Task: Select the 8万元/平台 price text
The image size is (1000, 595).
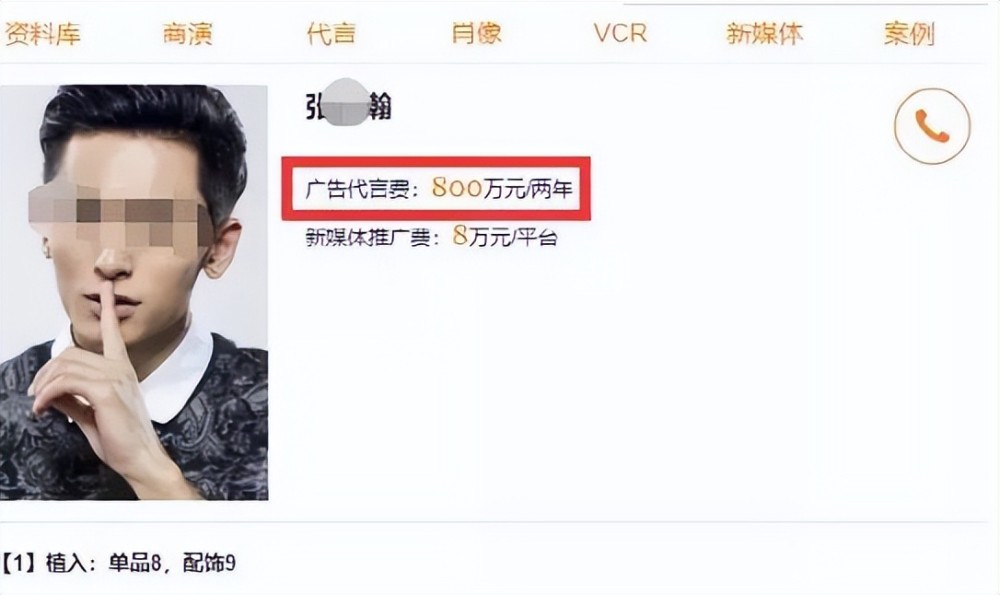Action: [x=505, y=237]
